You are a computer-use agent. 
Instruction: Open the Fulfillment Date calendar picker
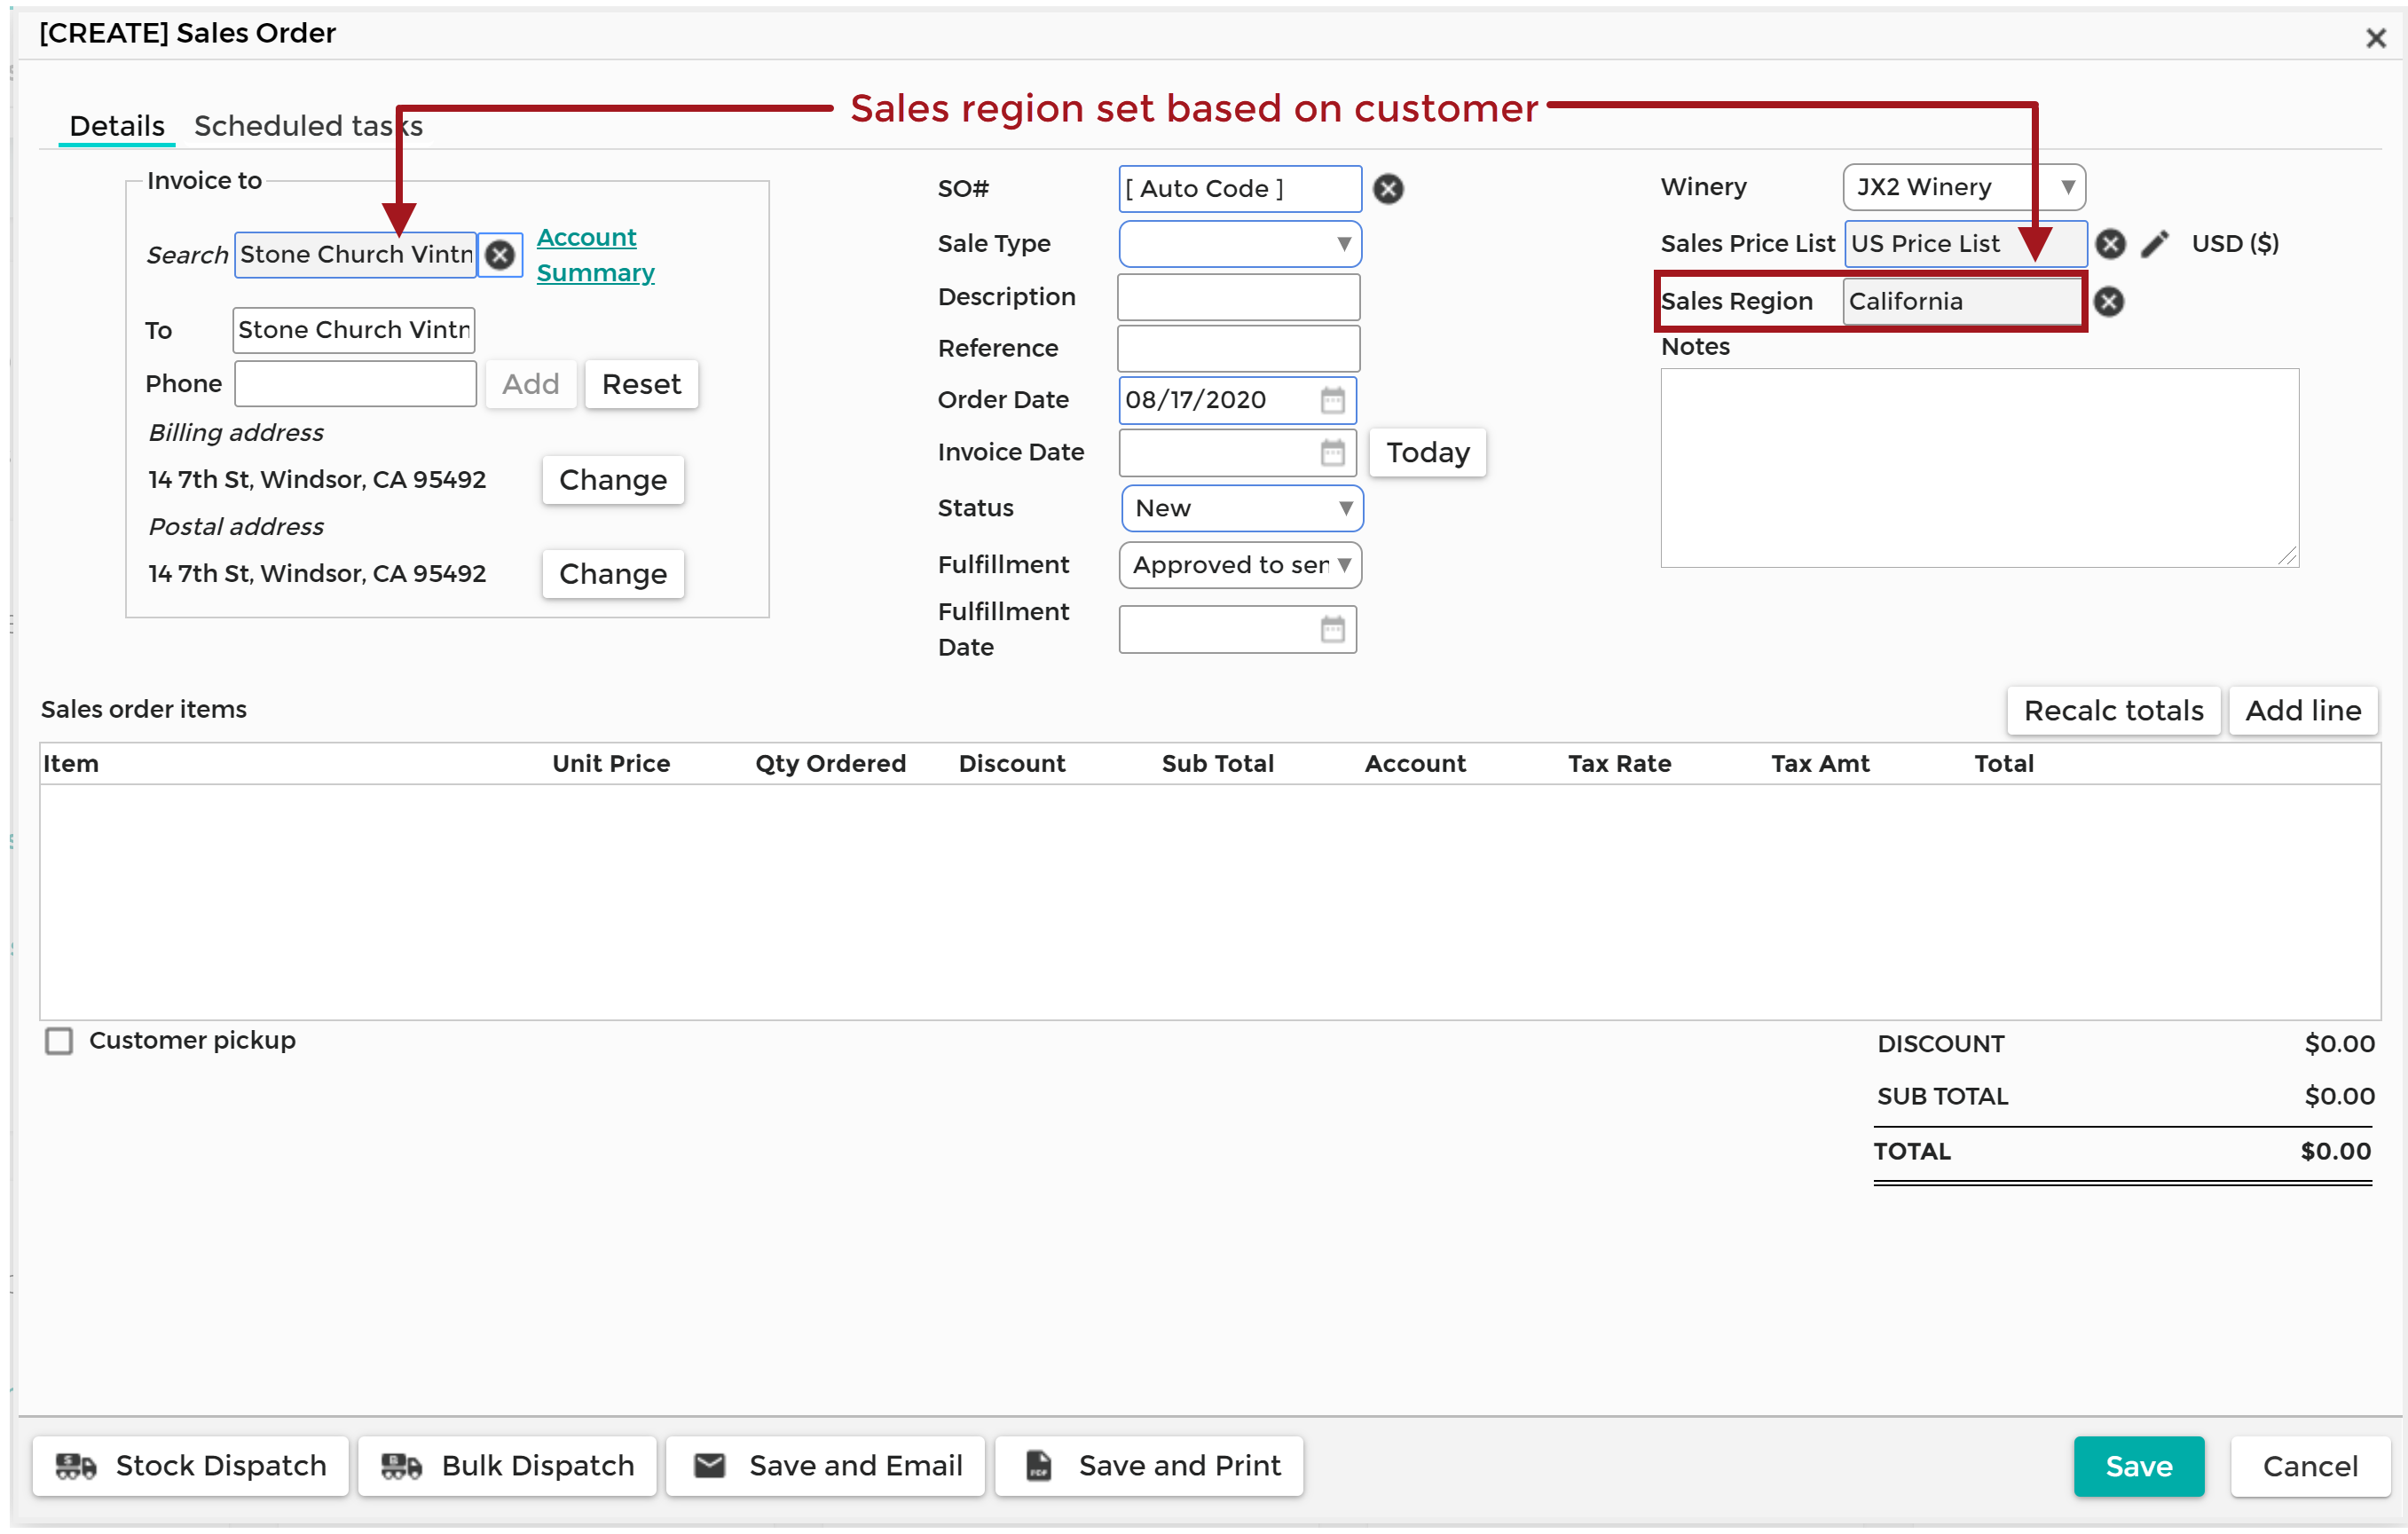click(x=1333, y=629)
